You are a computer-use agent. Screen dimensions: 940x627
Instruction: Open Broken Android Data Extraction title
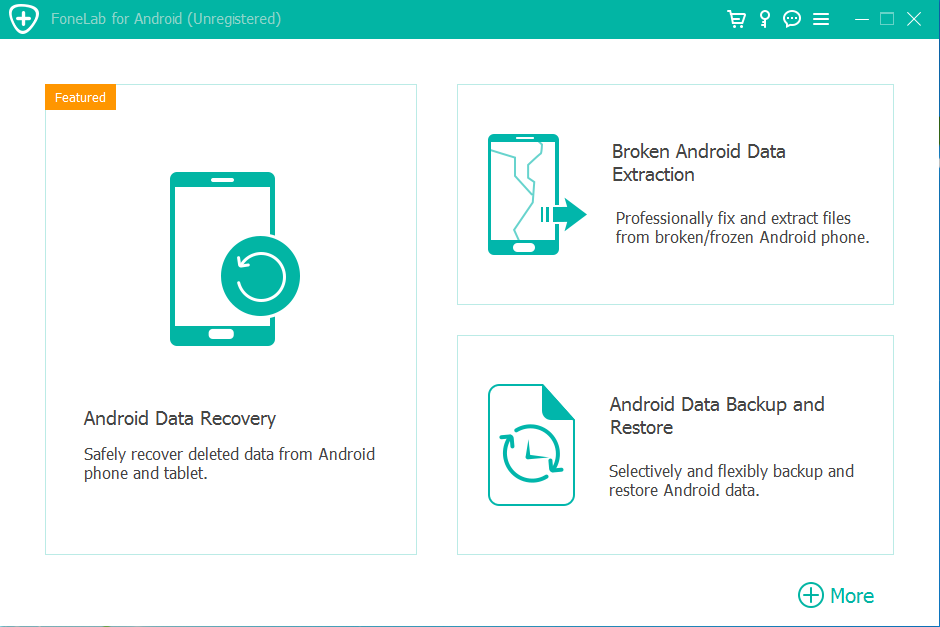[698, 163]
